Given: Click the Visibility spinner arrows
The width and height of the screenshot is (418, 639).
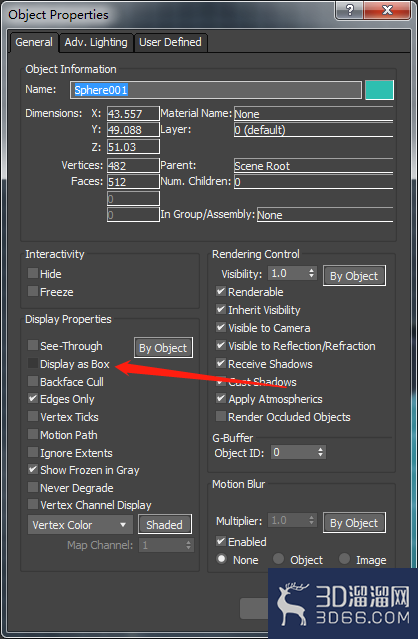Looking at the screenshot, I should (x=312, y=273).
